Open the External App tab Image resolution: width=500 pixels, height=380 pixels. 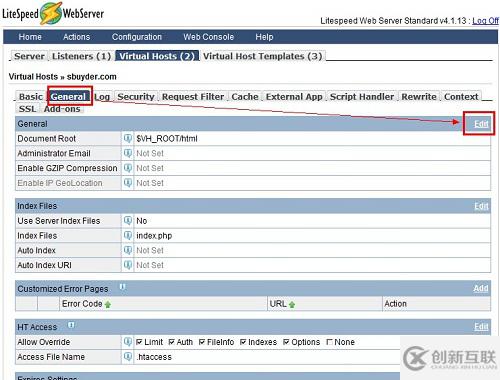(294, 97)
